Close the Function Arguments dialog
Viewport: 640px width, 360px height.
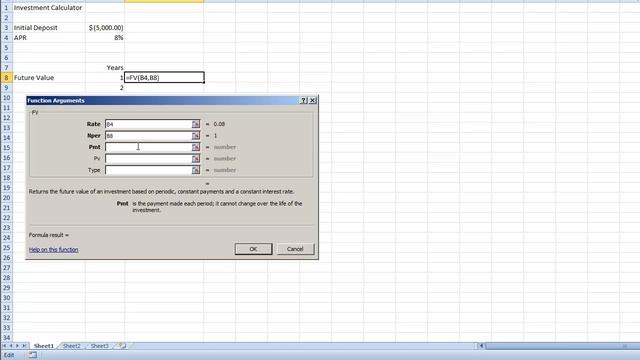(313, 100)
